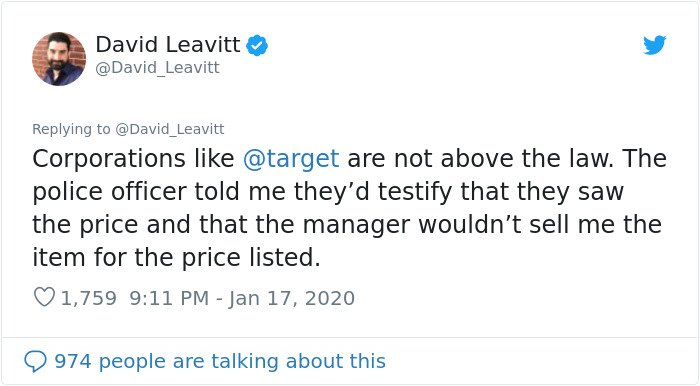The height and width of the screenshot is (386, 700).
Task: Click the speech bubble conversation icon
Action: click(35, 361)
